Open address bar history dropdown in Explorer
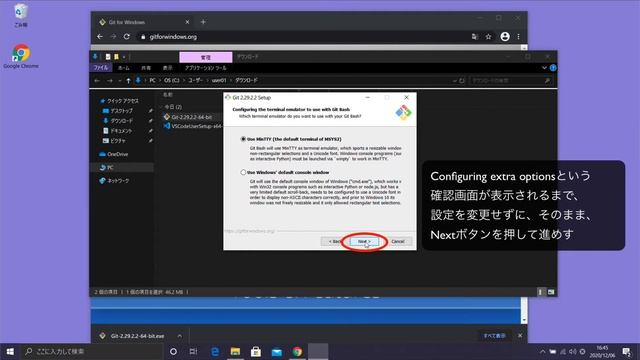640x360 pixels. 454,81
